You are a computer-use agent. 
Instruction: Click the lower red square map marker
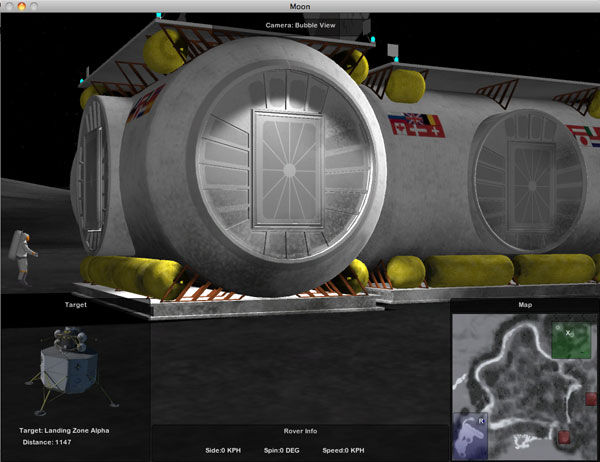tap(566, 438)
